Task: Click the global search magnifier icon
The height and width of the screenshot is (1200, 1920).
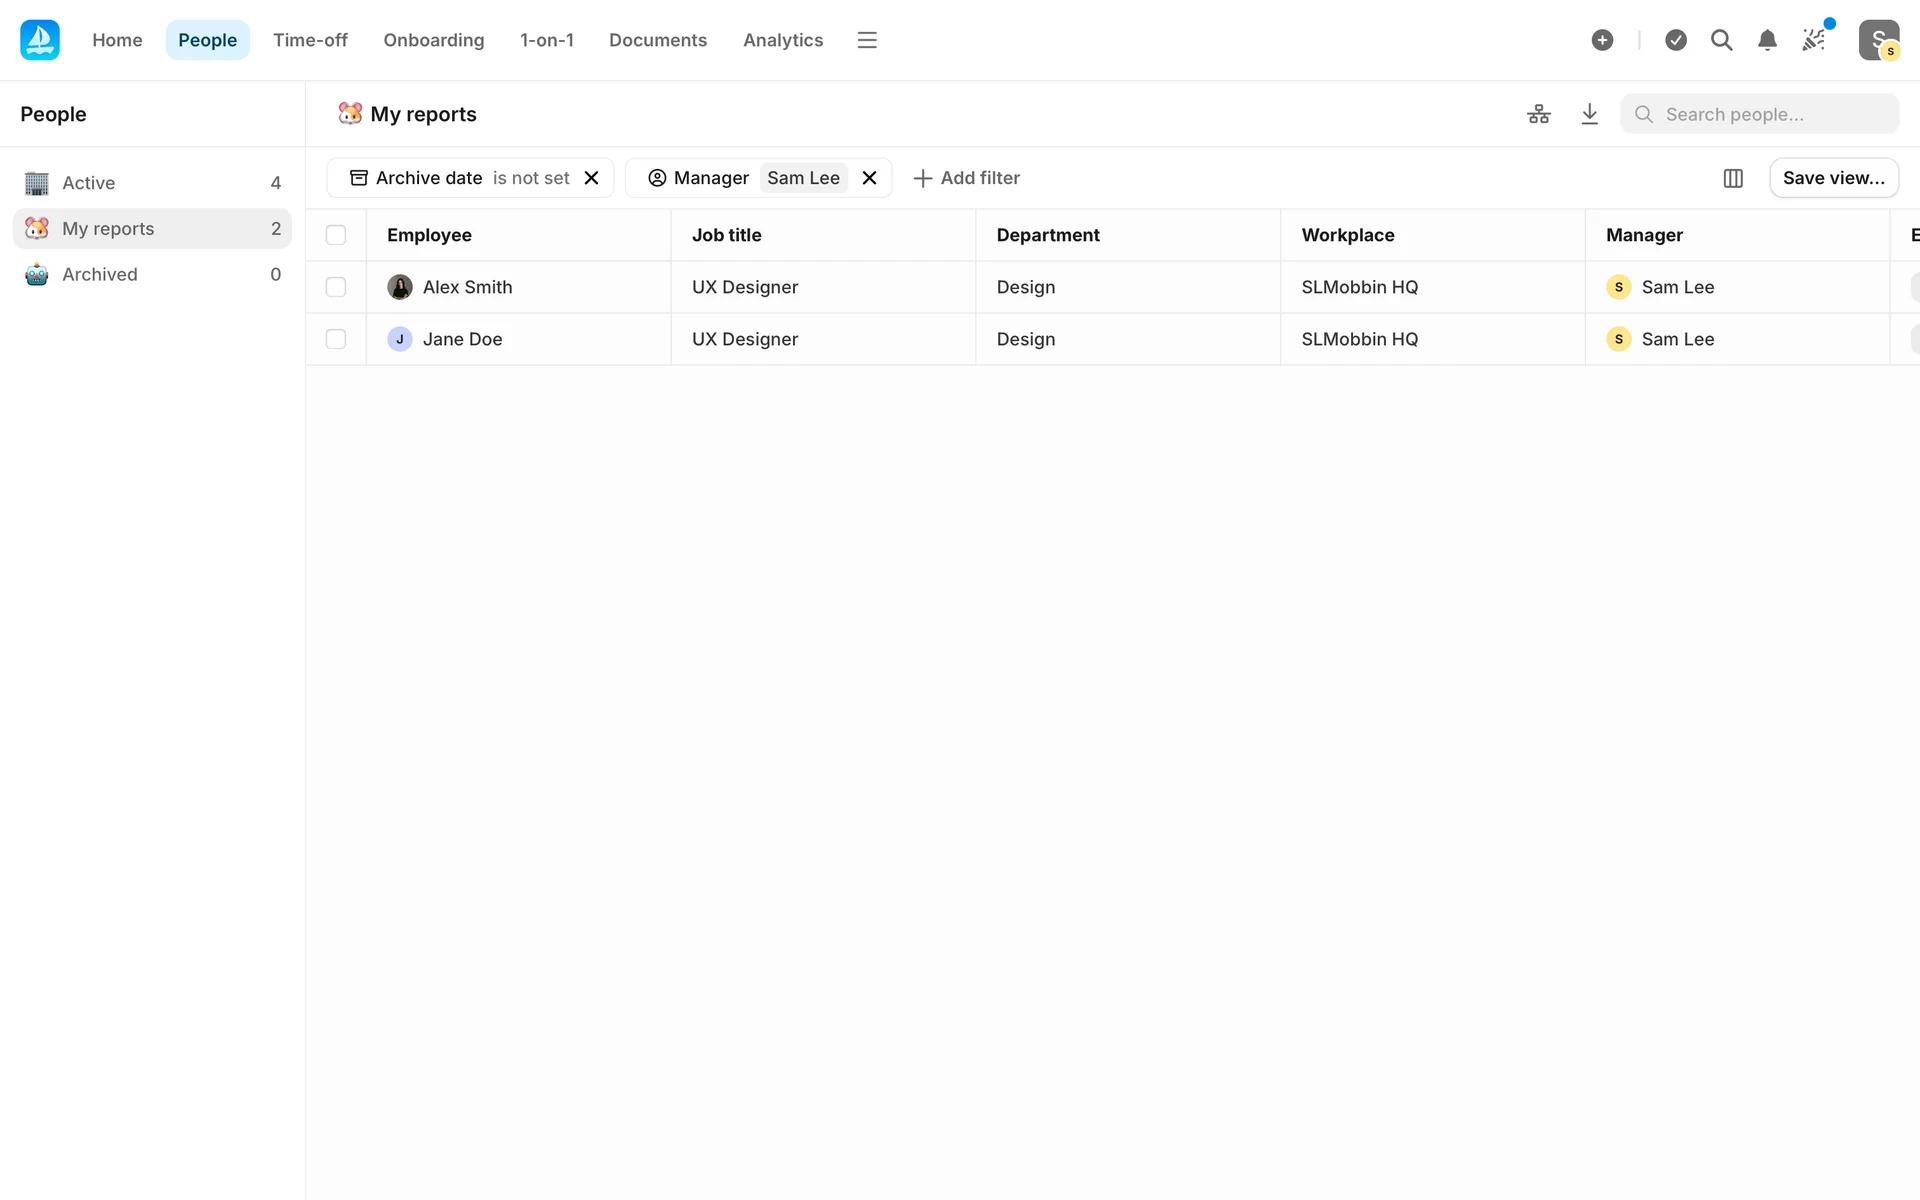Action: (1721, 40)
